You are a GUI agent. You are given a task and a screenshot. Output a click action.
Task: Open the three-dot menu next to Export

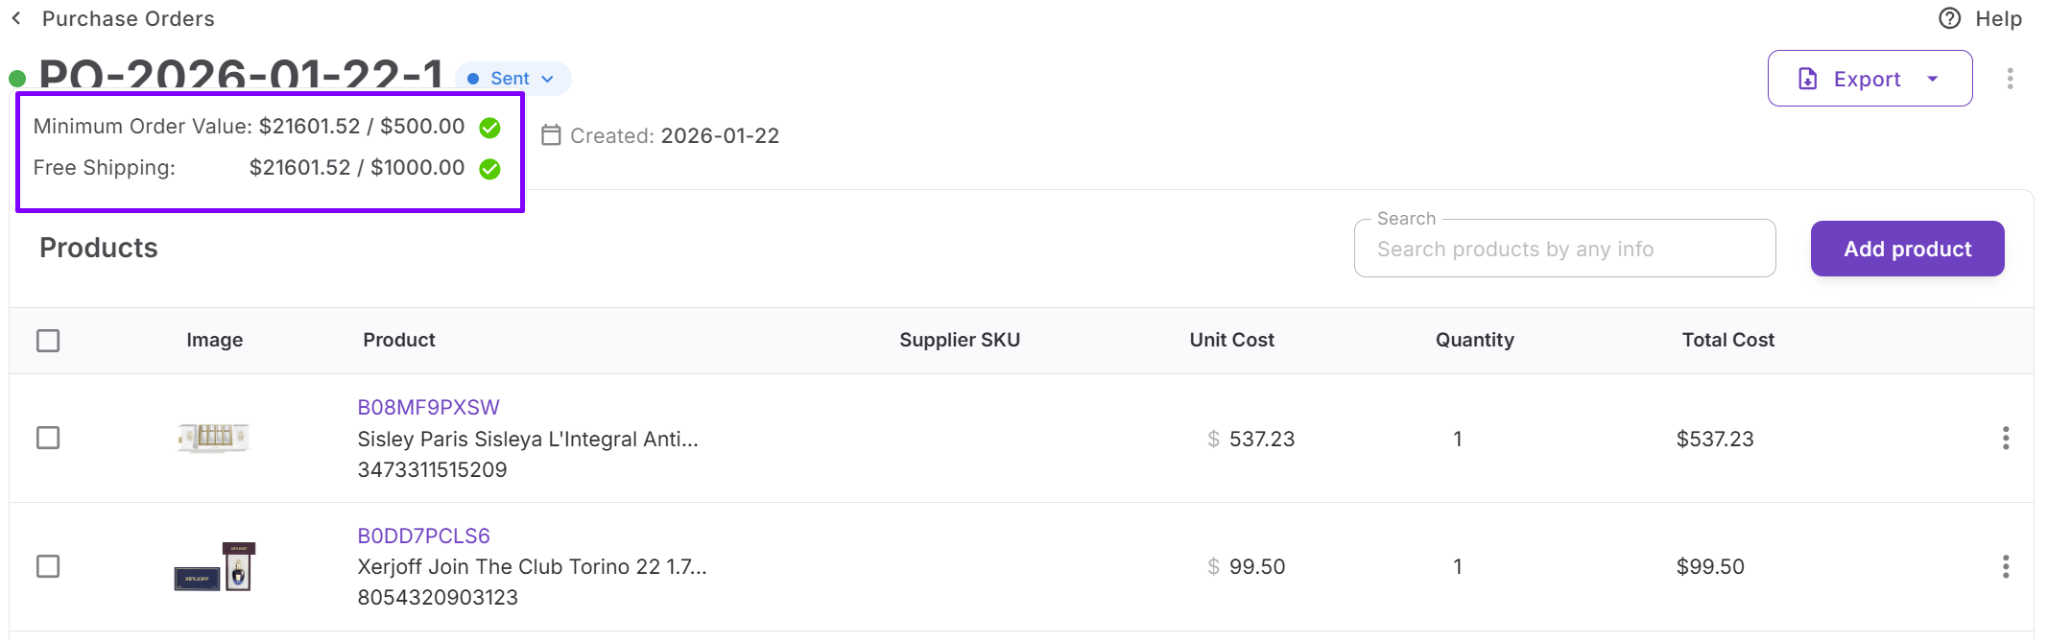(2008, 78)
